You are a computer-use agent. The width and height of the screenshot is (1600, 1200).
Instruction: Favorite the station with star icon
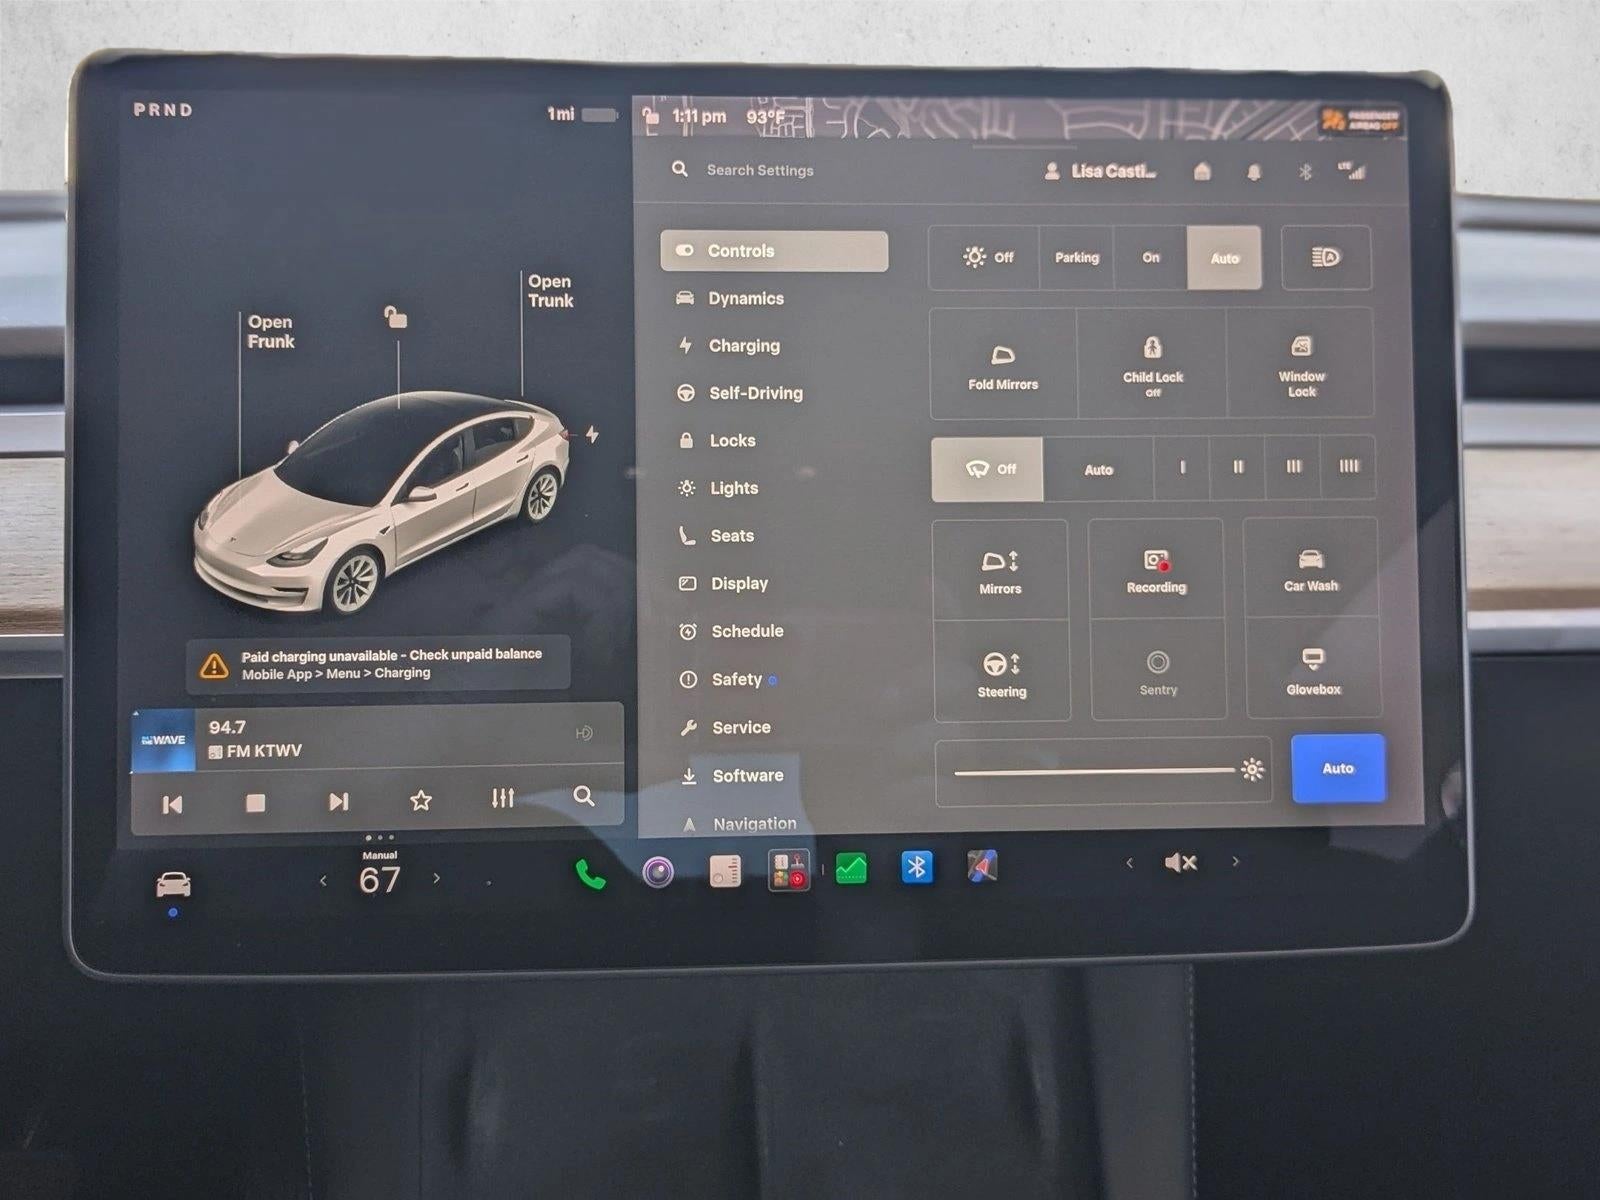click(x=421, y=800)
